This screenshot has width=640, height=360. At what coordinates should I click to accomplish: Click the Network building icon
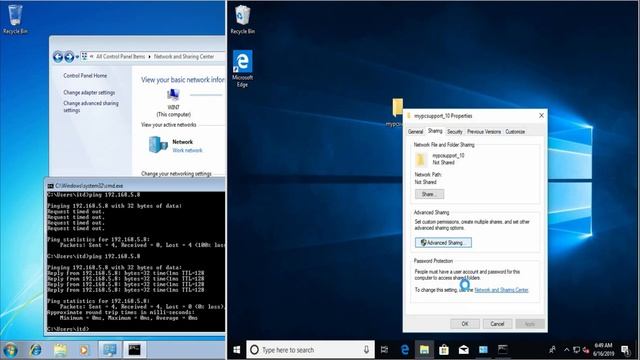click(158, 145)
